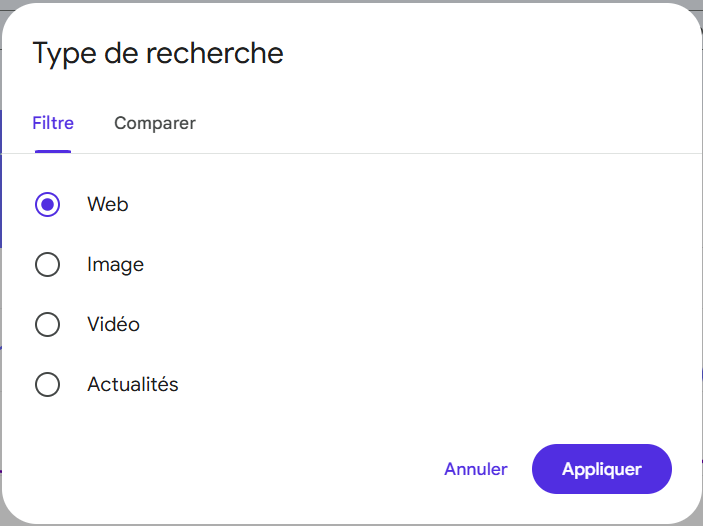Dismiss the dialog with the Annuler link
Image resolution: width=703 pixels, height=526 pixels.
point(476,469)
